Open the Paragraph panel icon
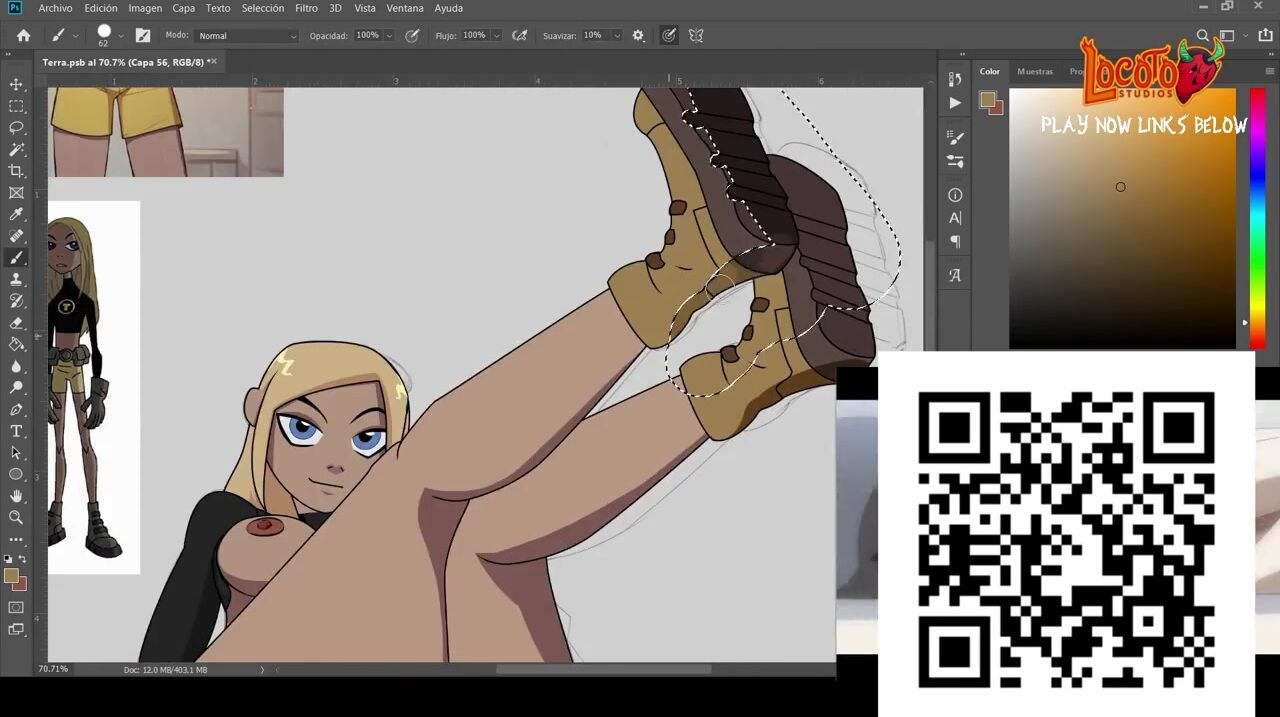The image size is (1280, 717). point(955,241)
